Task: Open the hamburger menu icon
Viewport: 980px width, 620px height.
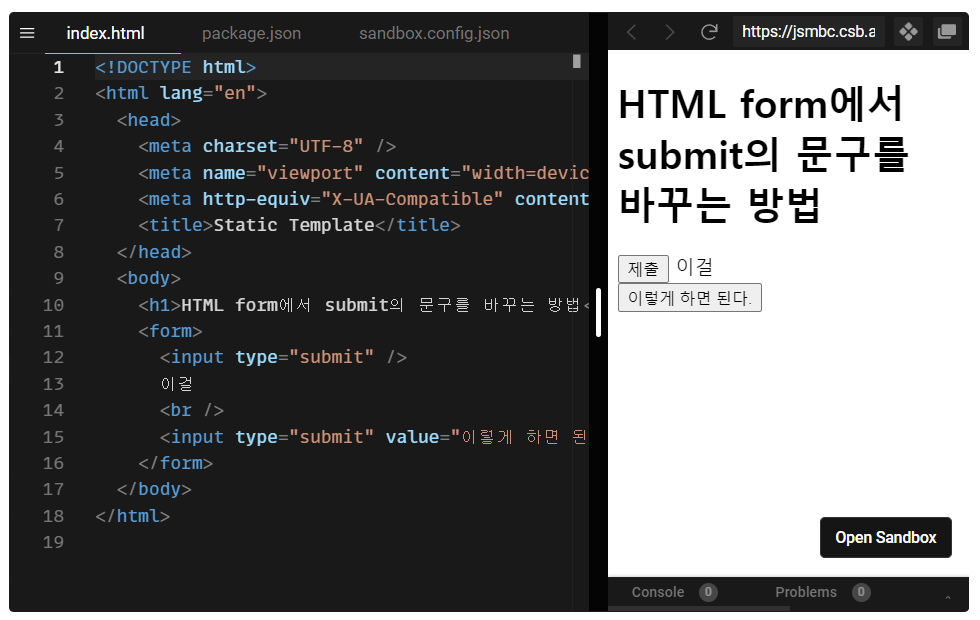Action: coord(27,32)
